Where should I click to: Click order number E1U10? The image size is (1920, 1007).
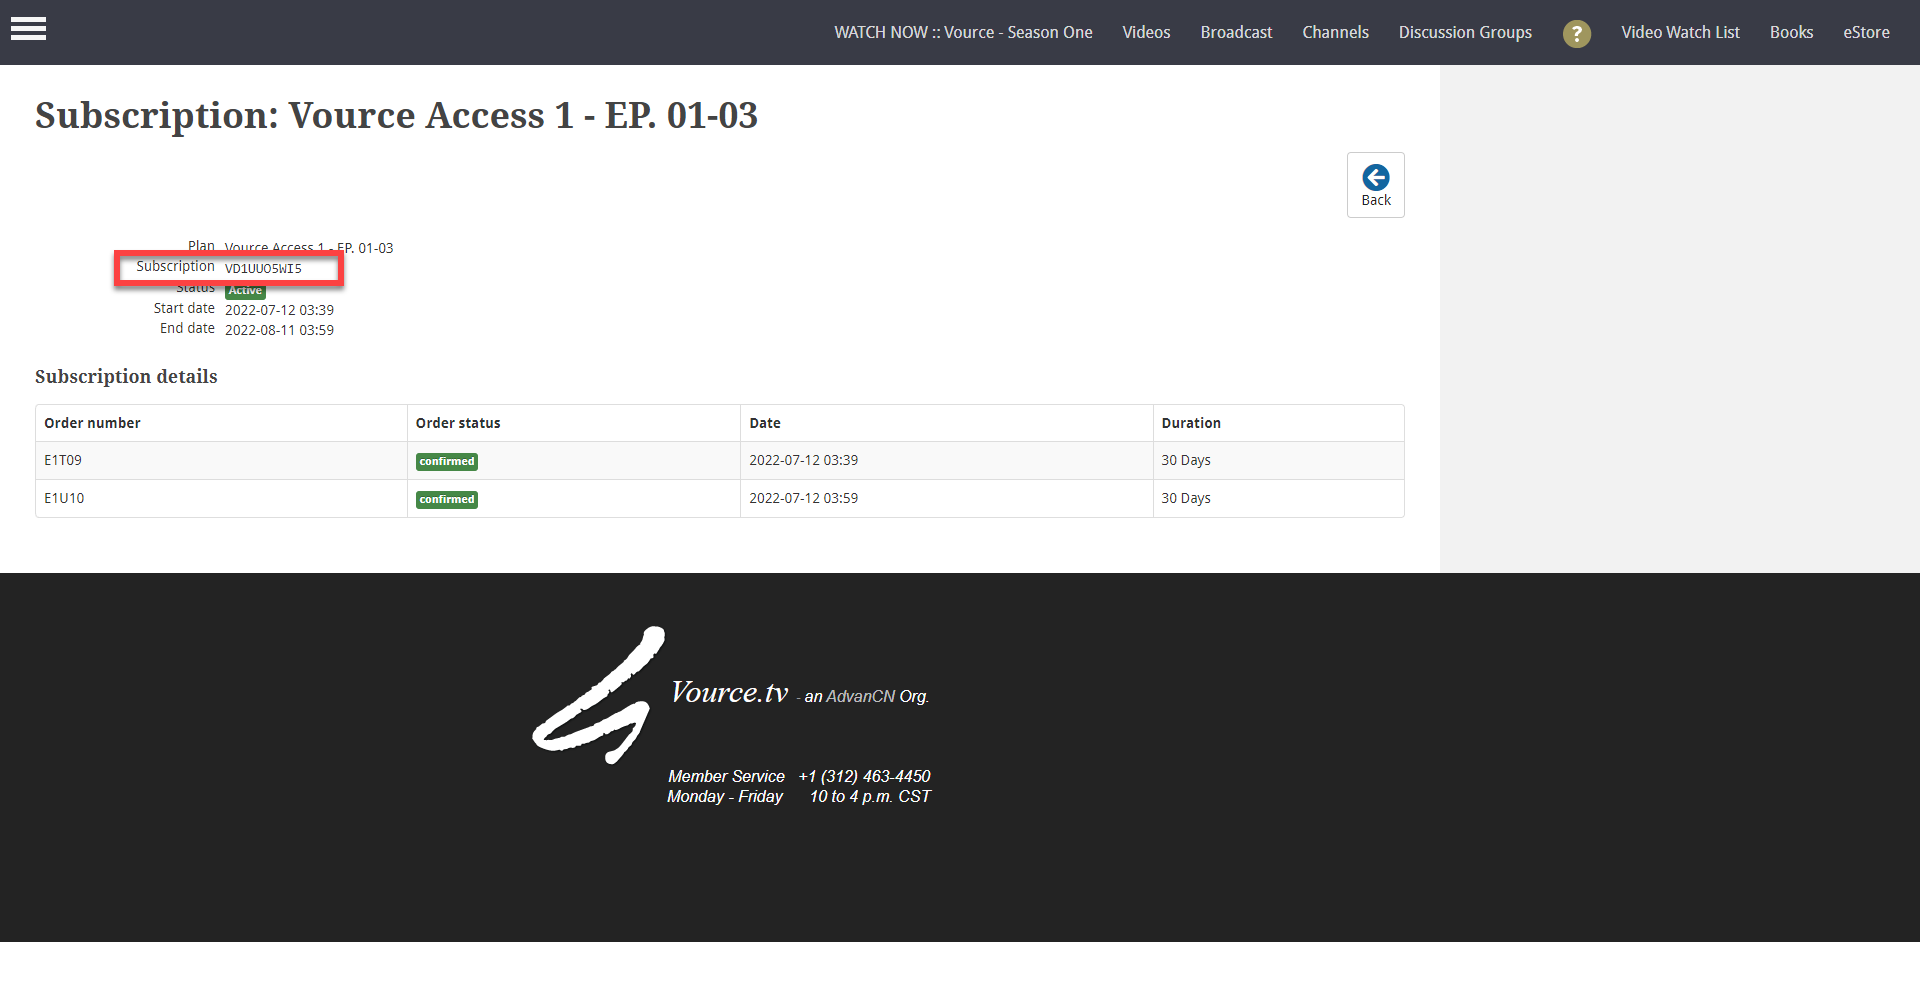[x=64, y=498]
